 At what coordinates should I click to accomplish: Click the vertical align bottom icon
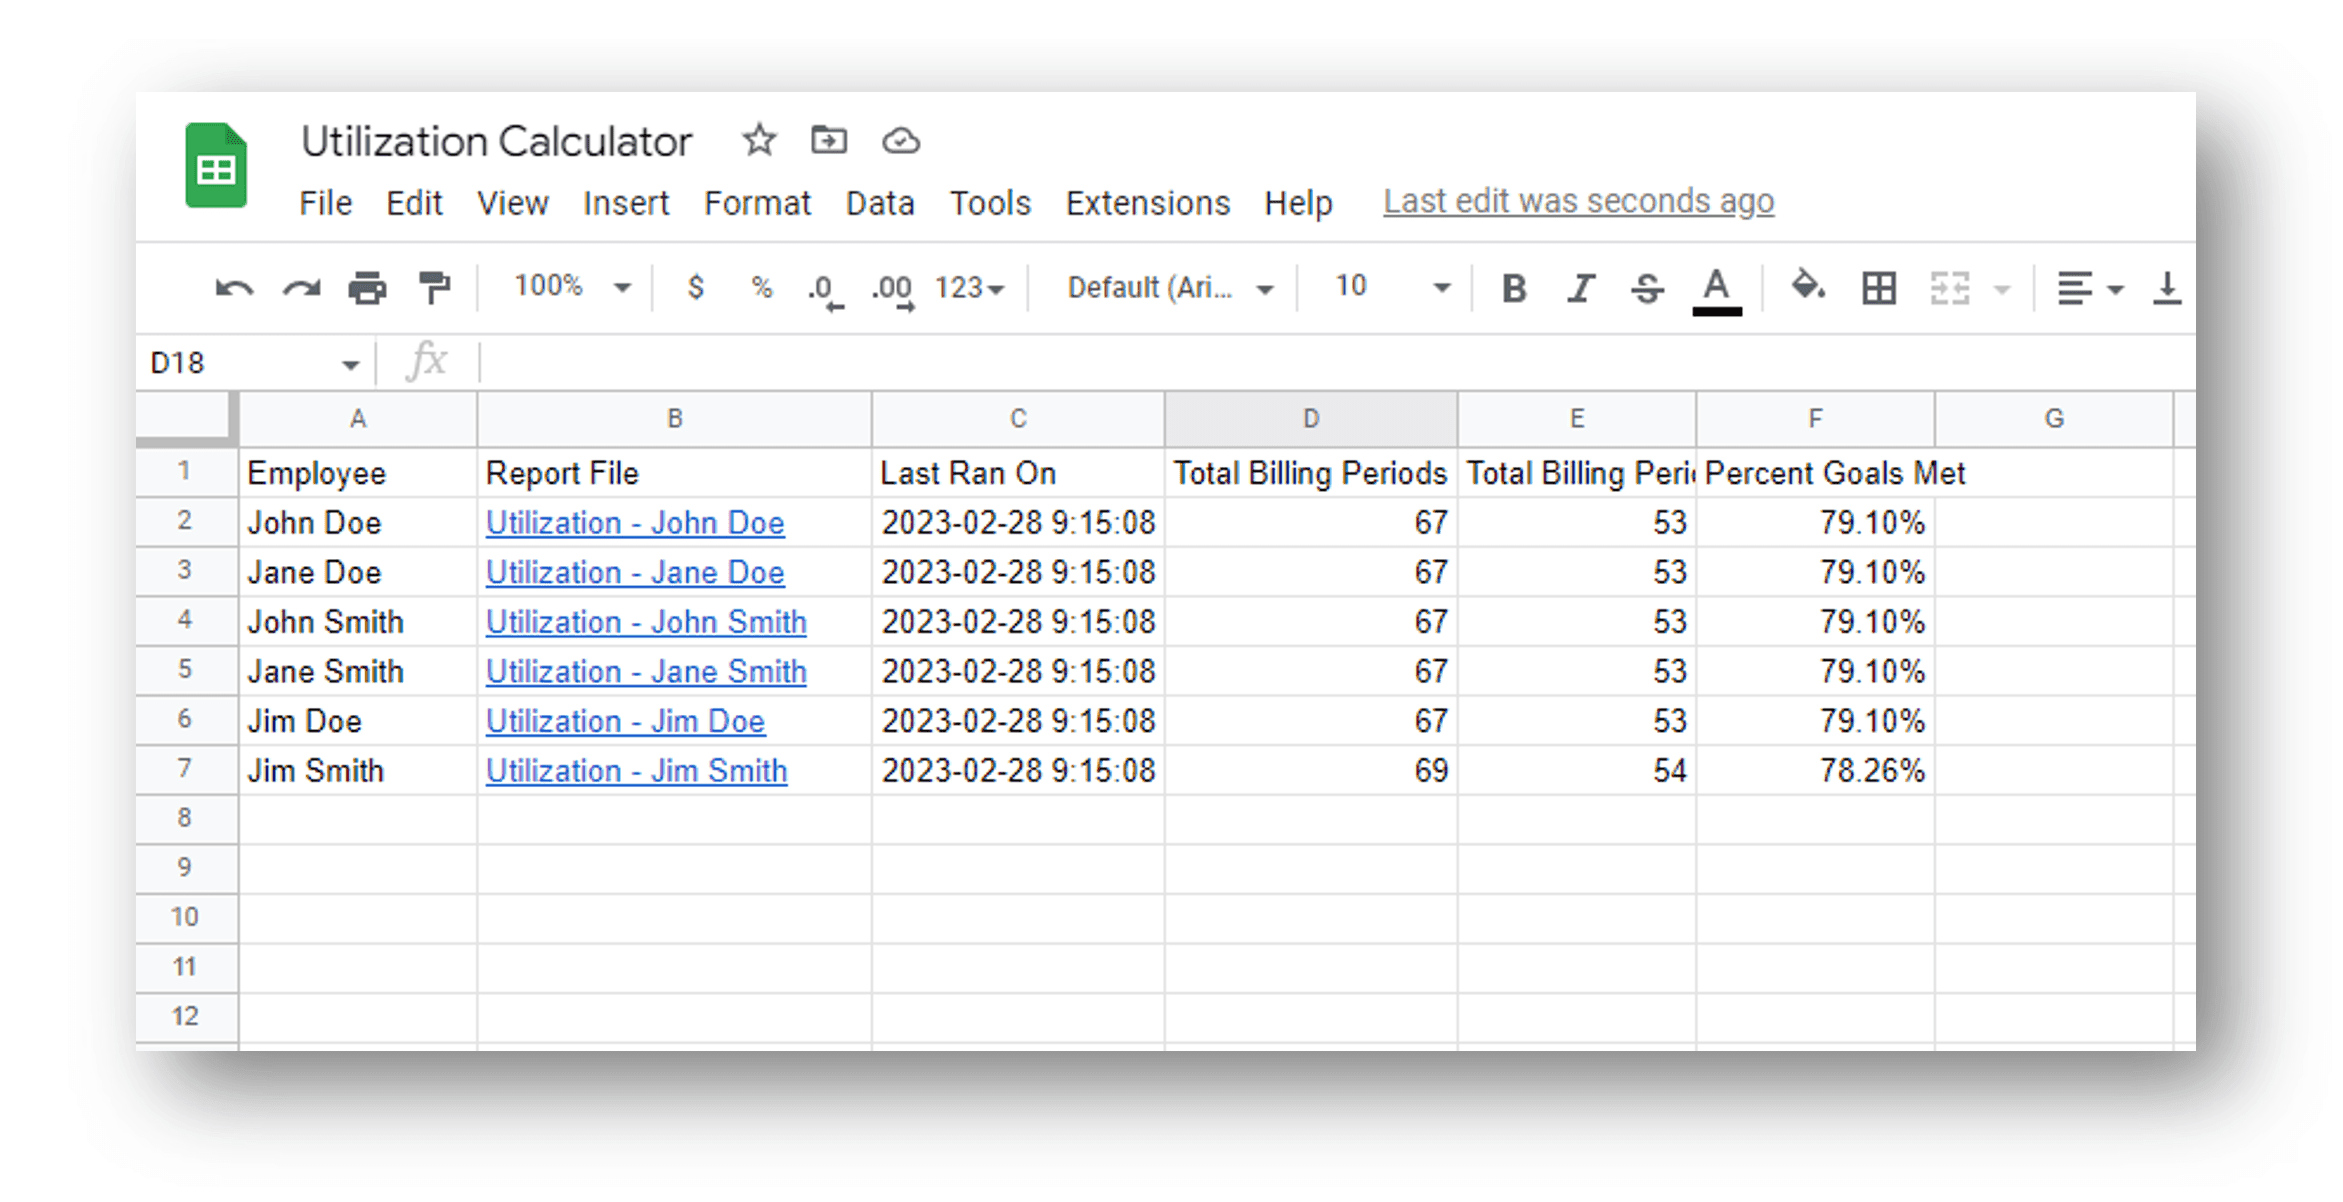[2166, 288]
